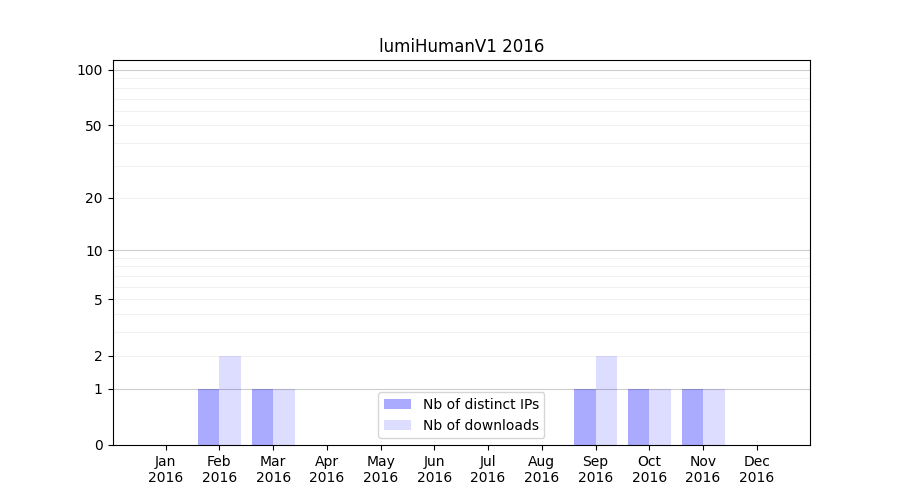Click the Jan 2016 x-axis label
Viewport: 900px width, 500px height.
[166, 469]
